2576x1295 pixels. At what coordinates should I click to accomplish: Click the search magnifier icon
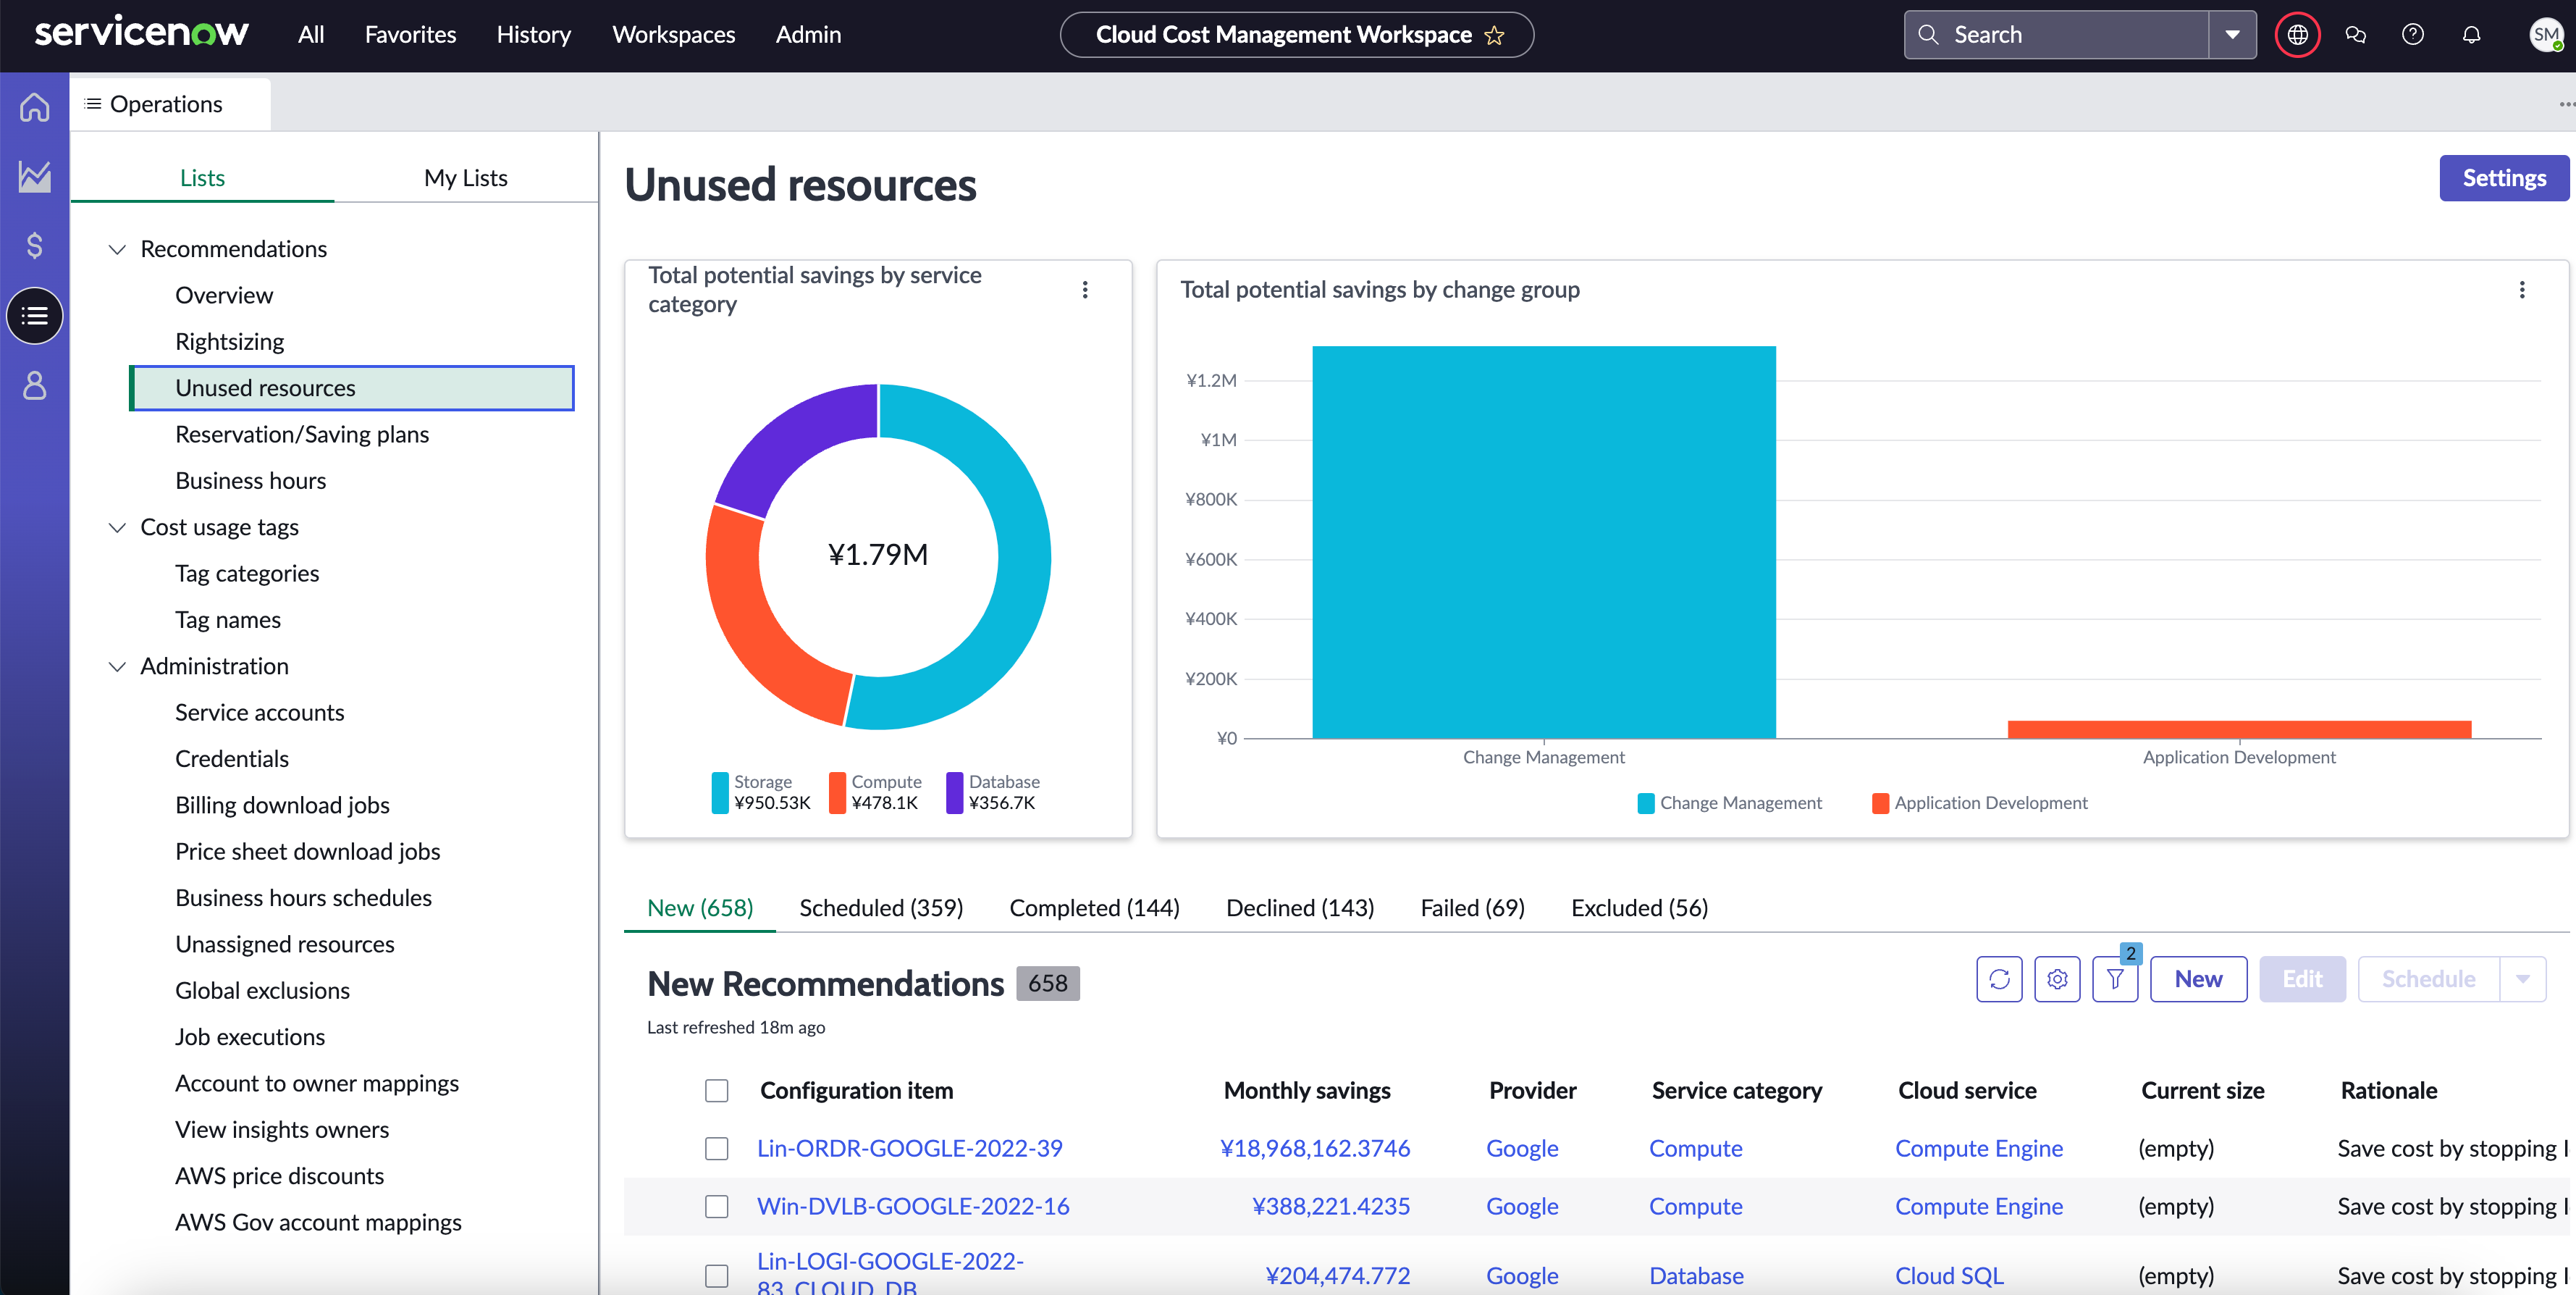pos(1928,35)
